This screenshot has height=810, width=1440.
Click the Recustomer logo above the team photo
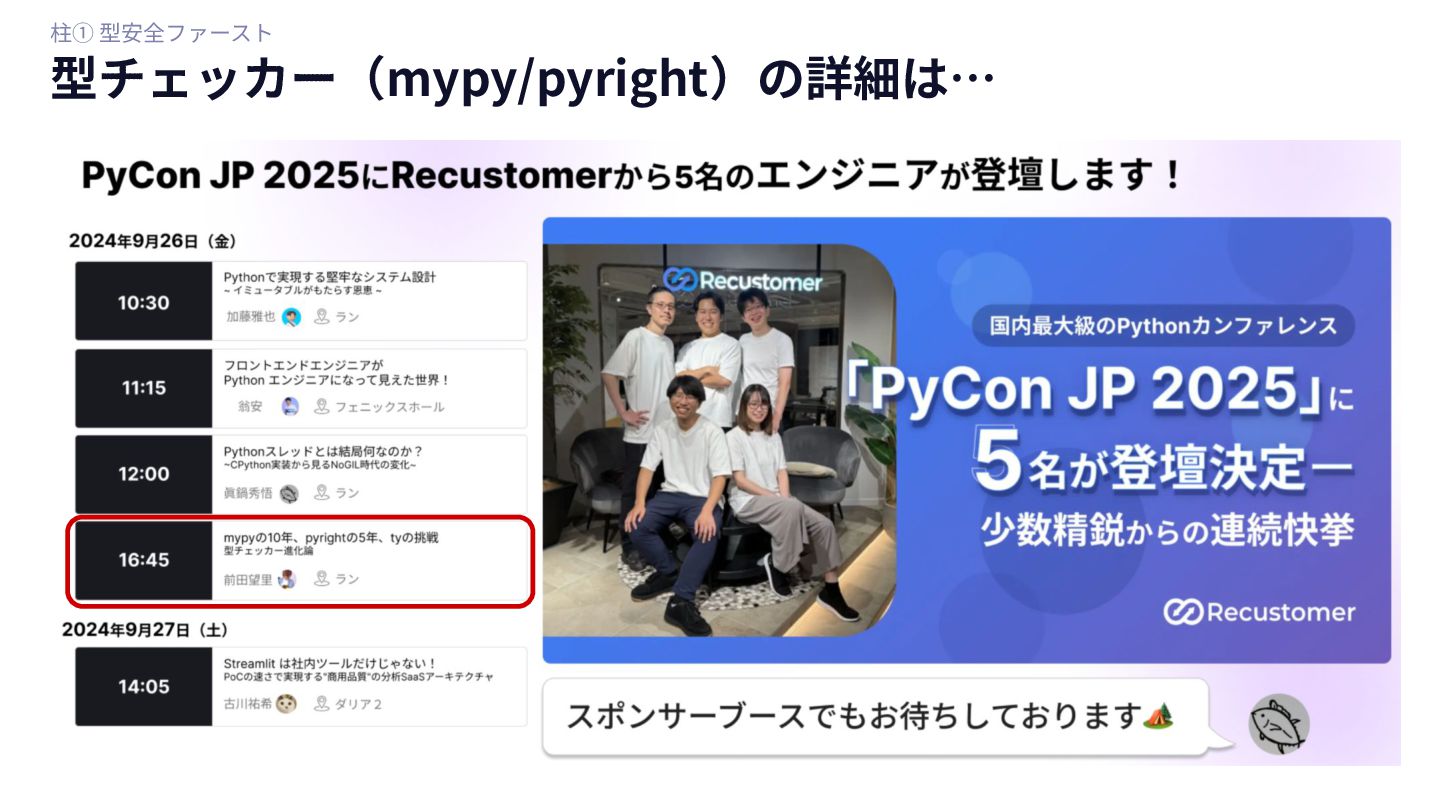tap(743, 281)
